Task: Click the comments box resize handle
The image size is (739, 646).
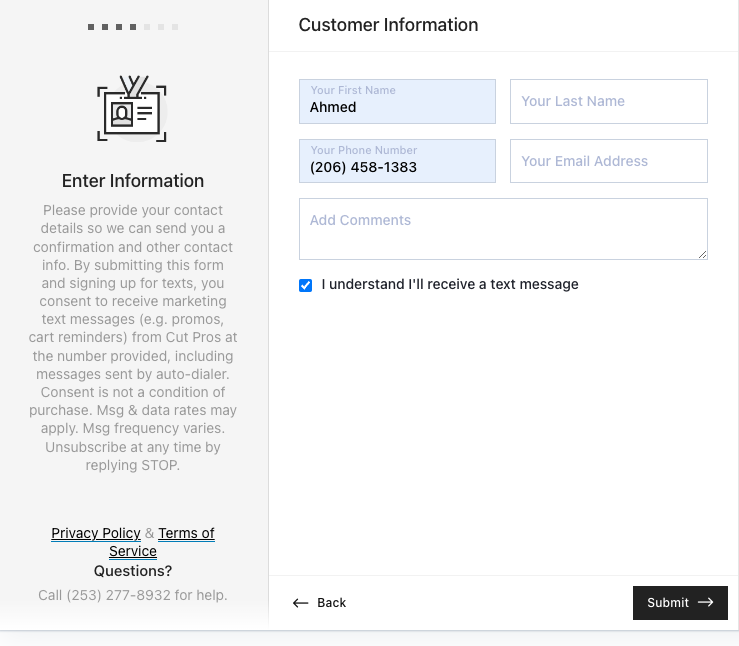Action: [702, 254]
